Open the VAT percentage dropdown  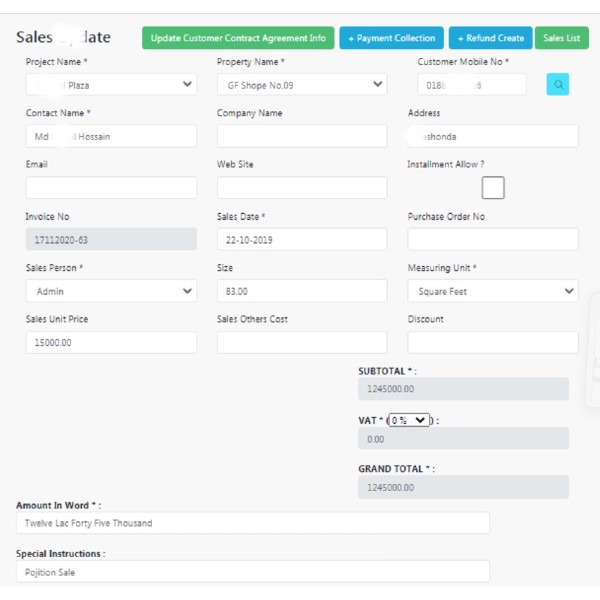point(408,421)
